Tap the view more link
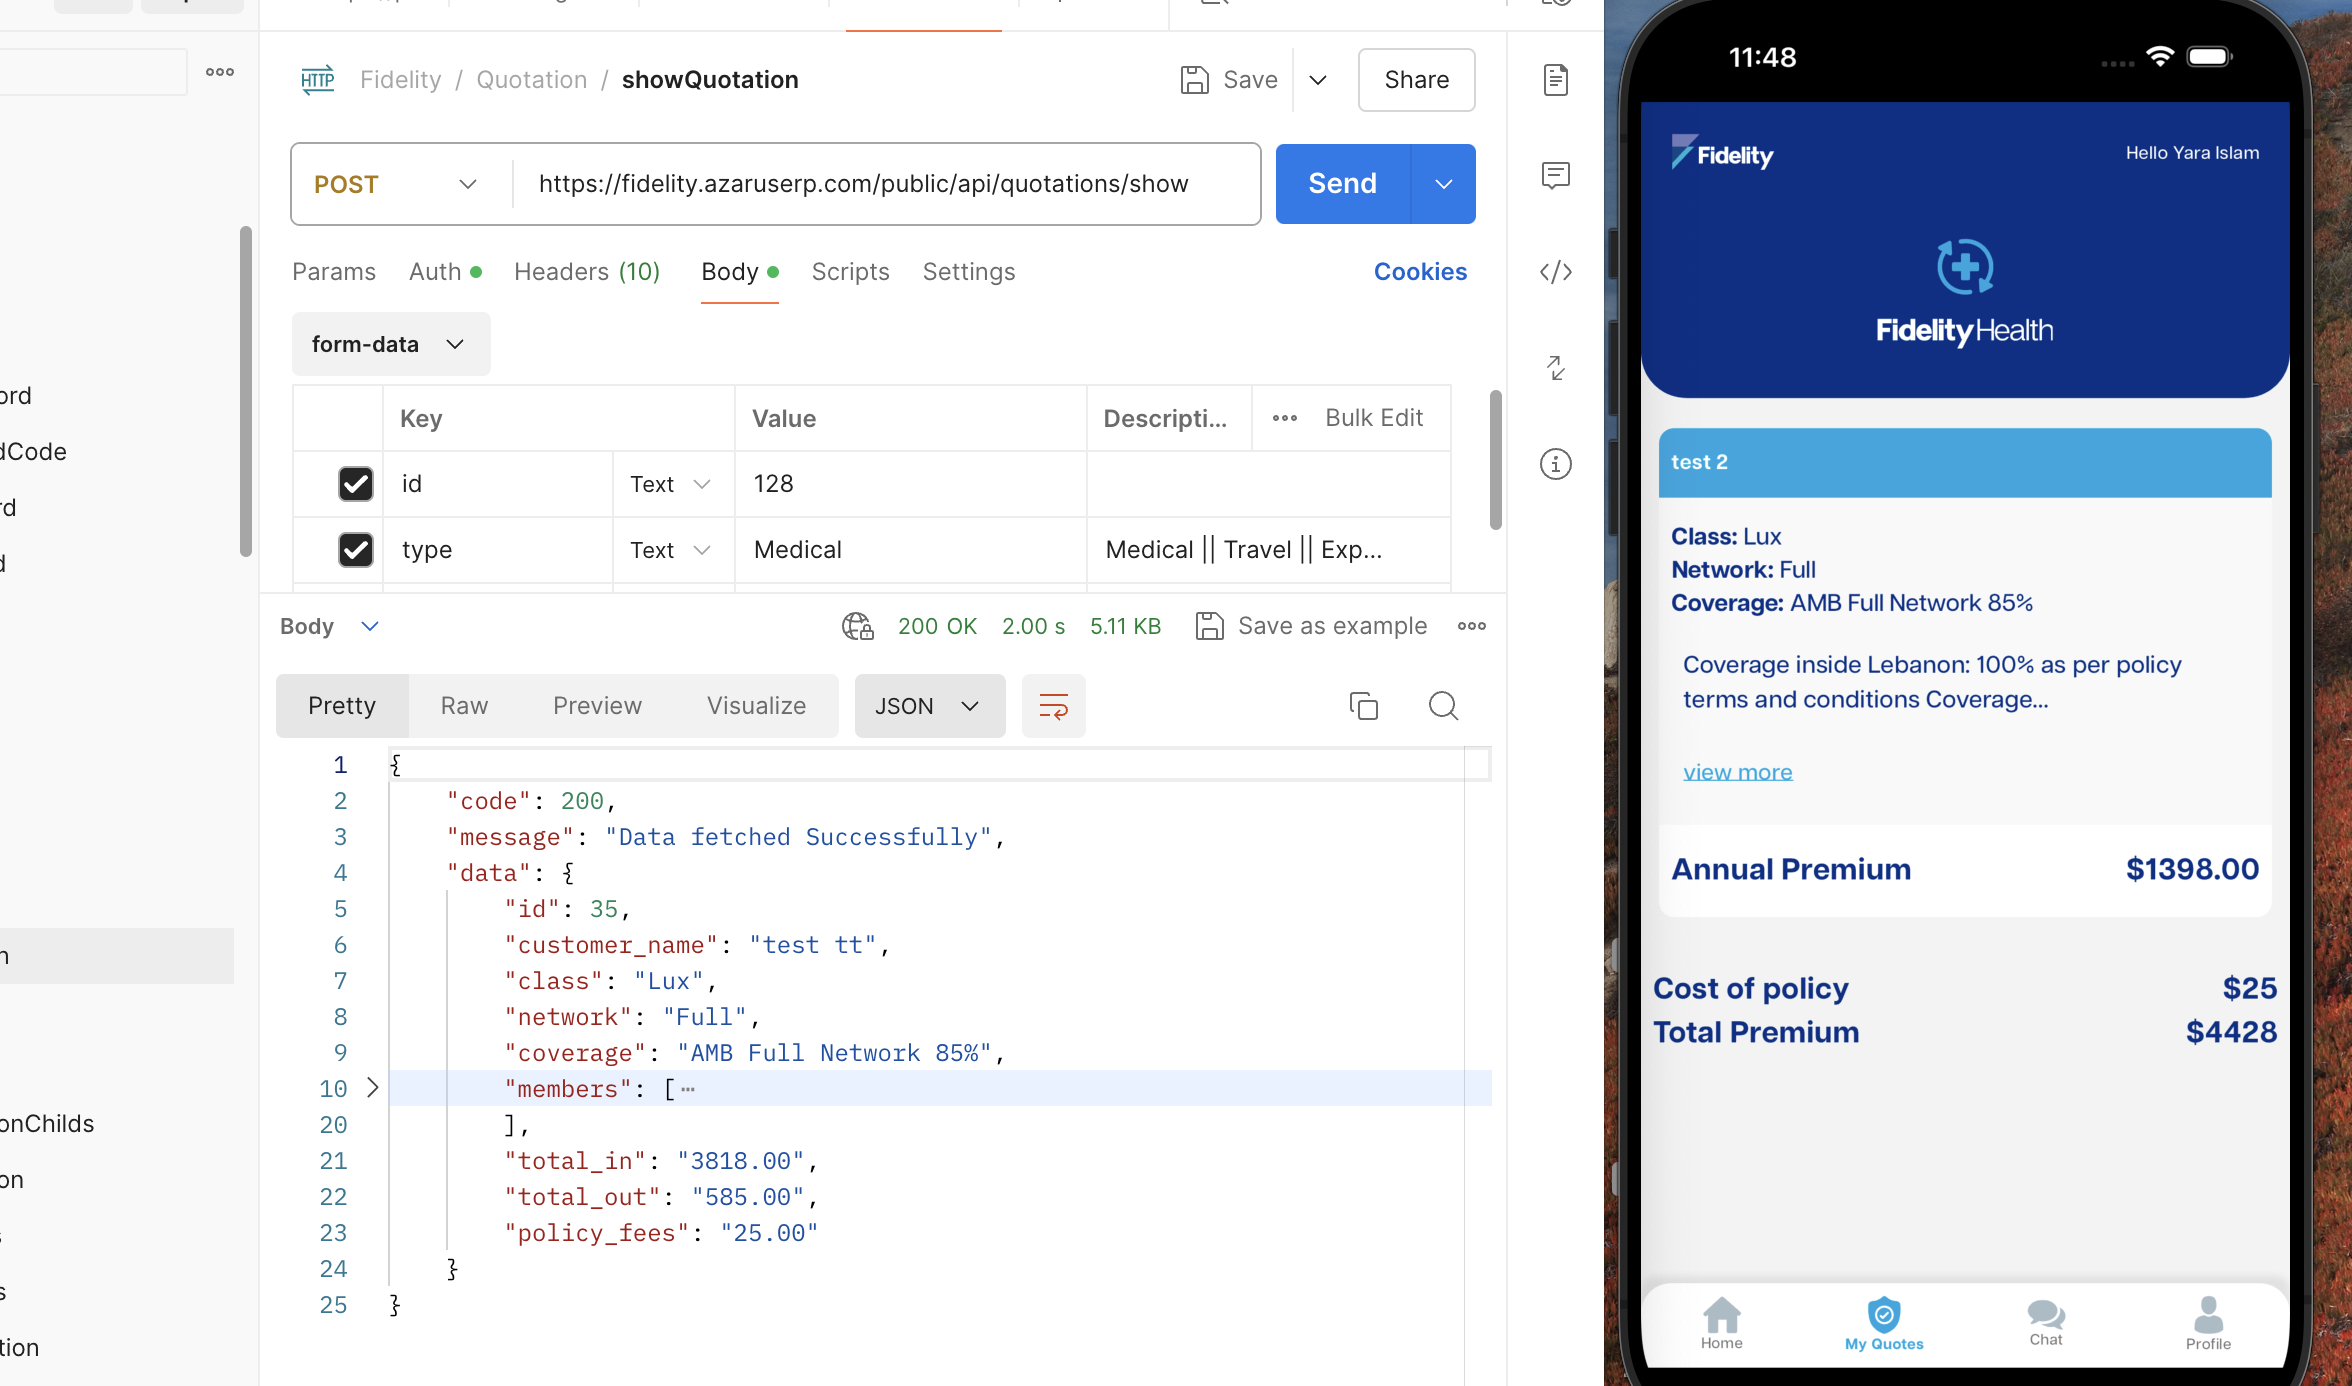2352x1386 pixels. (x=1737, y=772)
